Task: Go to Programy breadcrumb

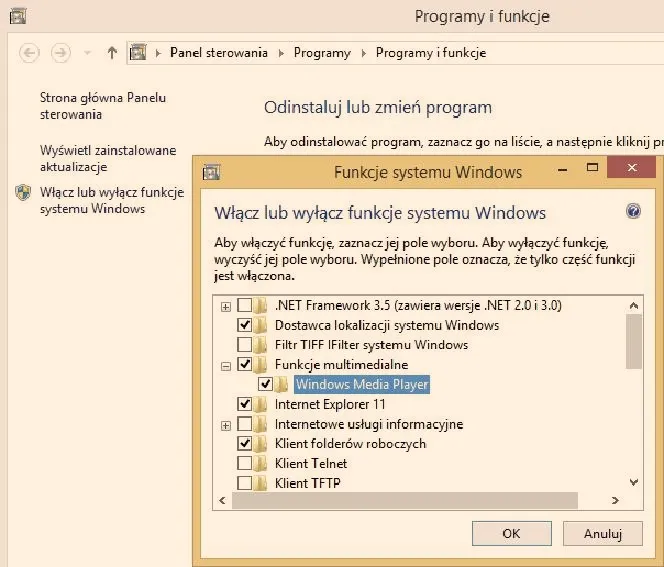Action: [x=322, y=53]
